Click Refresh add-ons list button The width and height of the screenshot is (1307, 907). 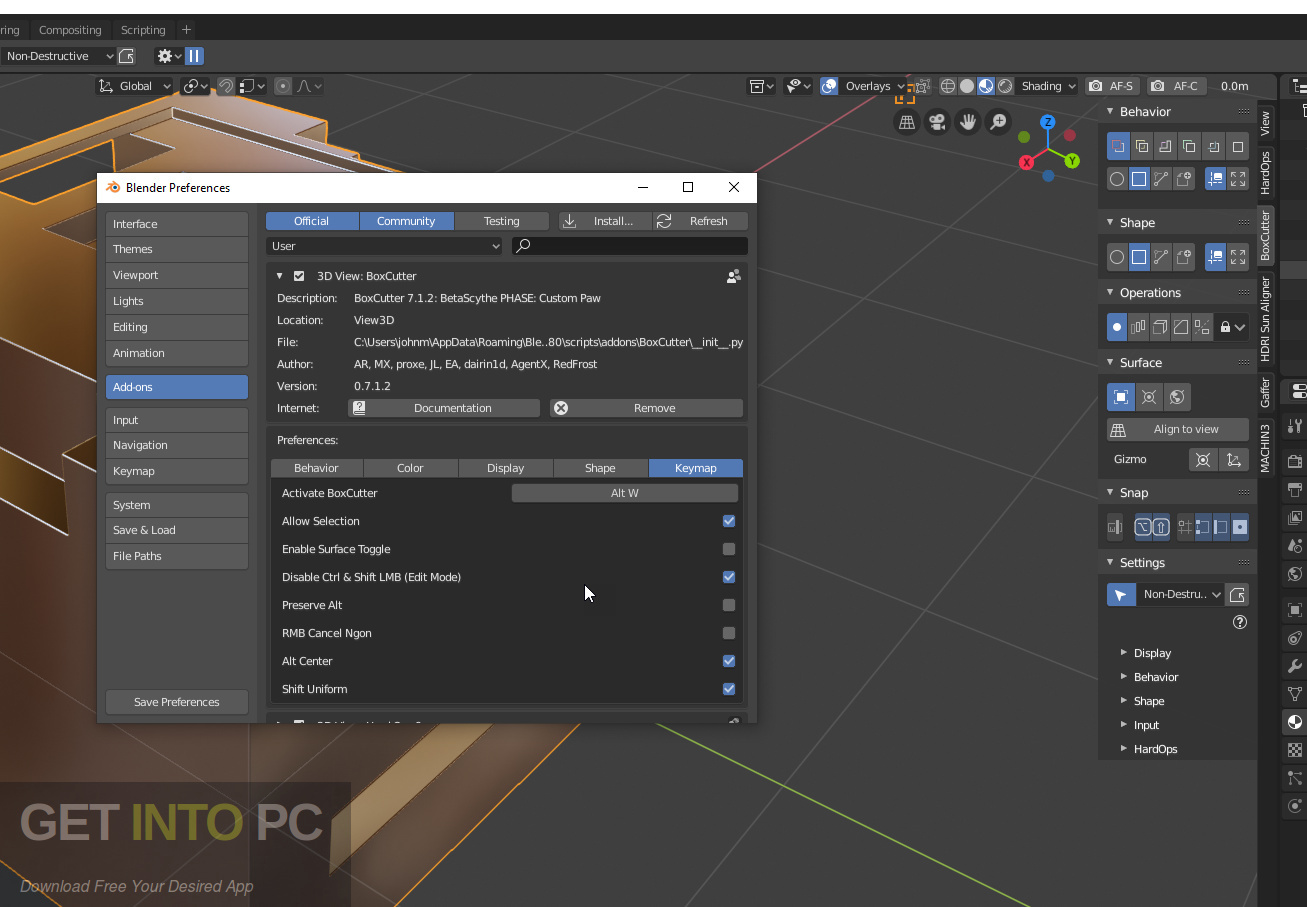click(x=700, y=221)
